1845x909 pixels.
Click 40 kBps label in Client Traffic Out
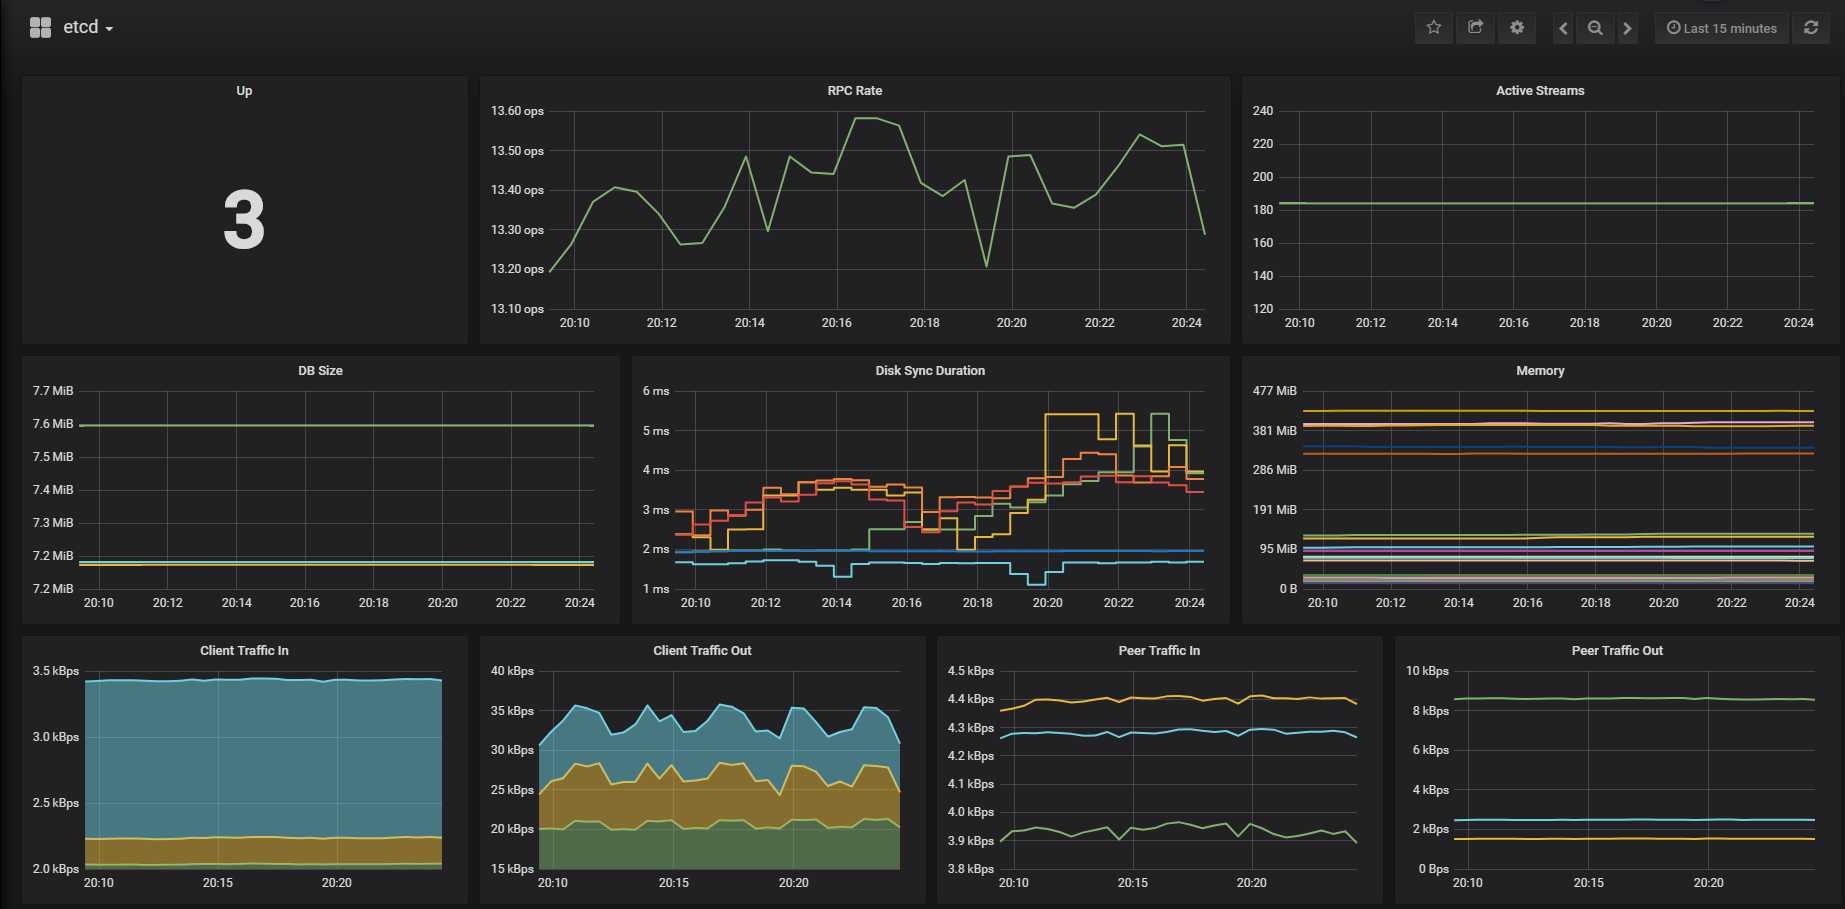[x=512, y=671]
